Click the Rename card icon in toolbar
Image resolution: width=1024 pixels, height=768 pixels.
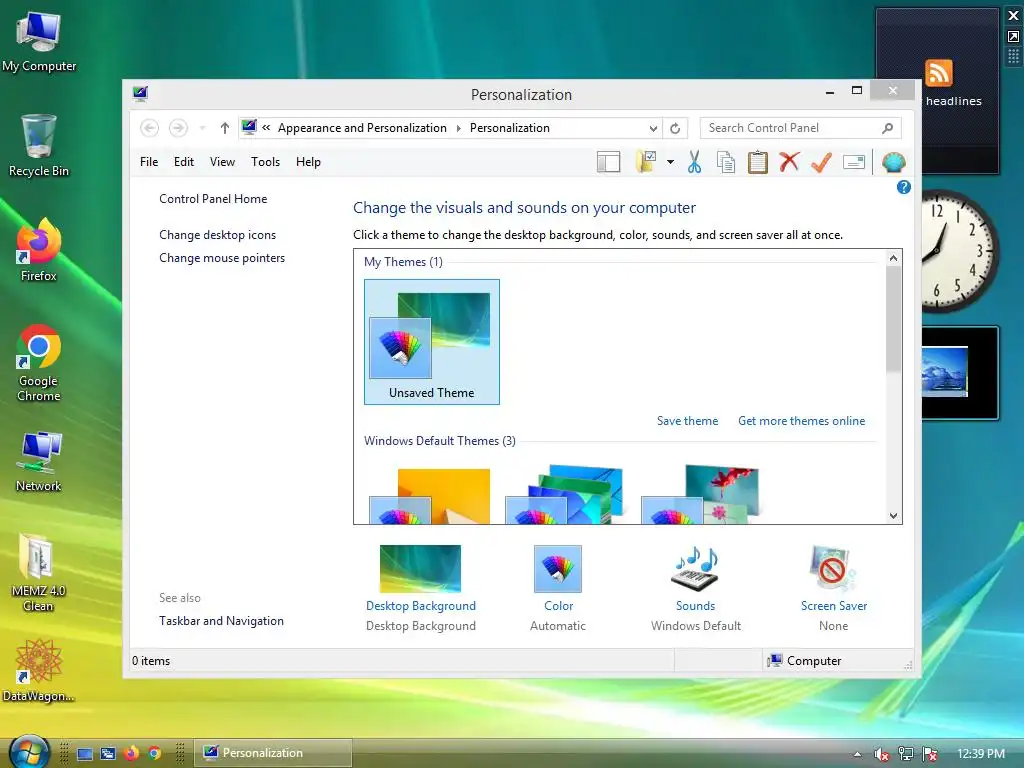click(x=854, y=162)
